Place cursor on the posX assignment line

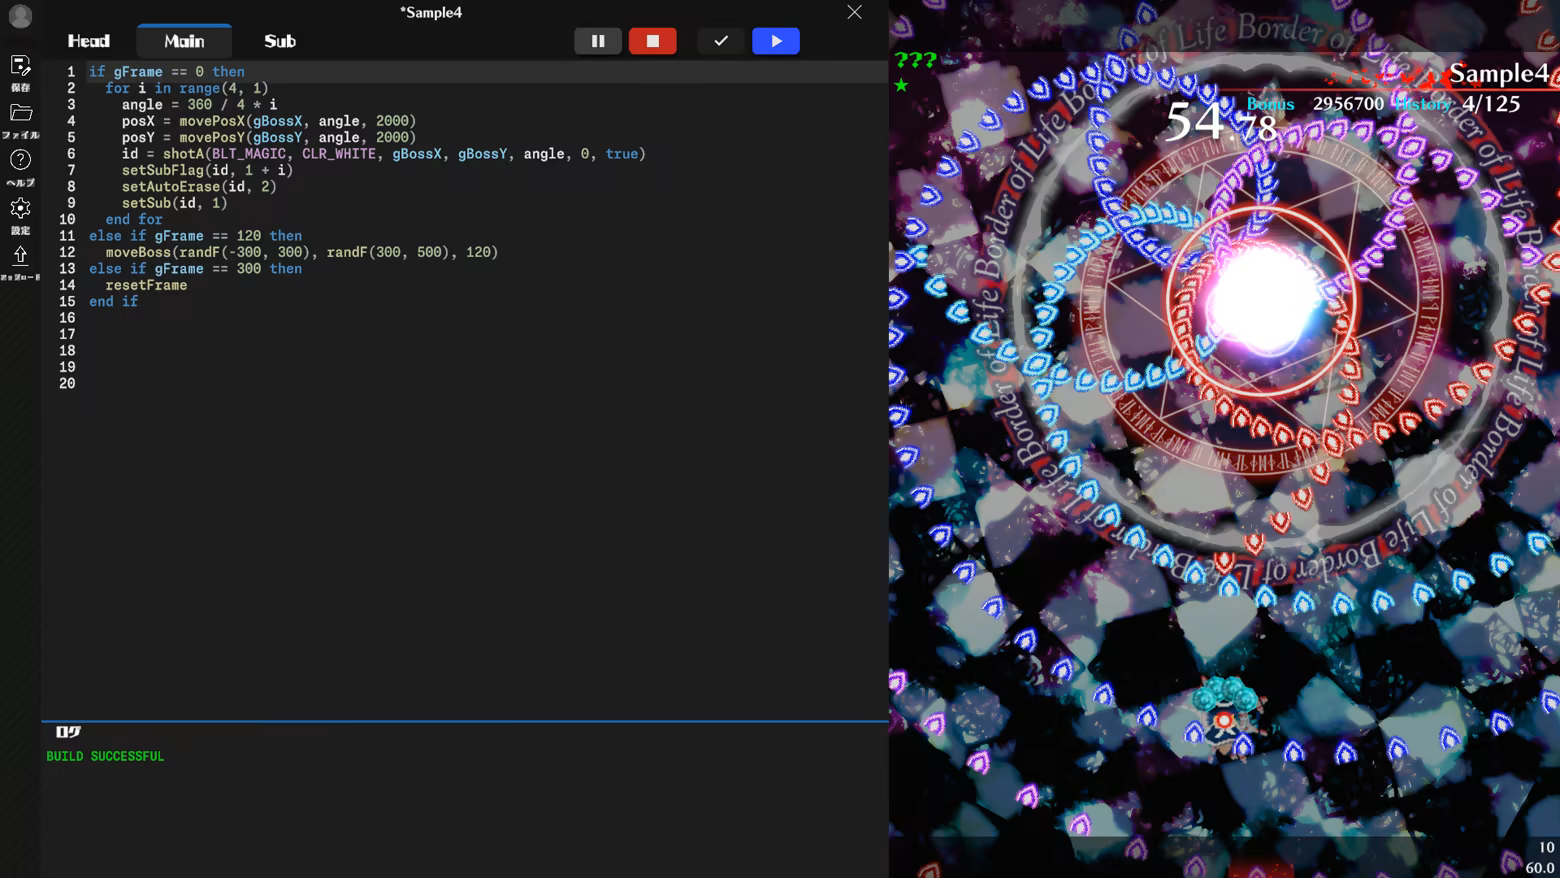[x=269, y=121]
